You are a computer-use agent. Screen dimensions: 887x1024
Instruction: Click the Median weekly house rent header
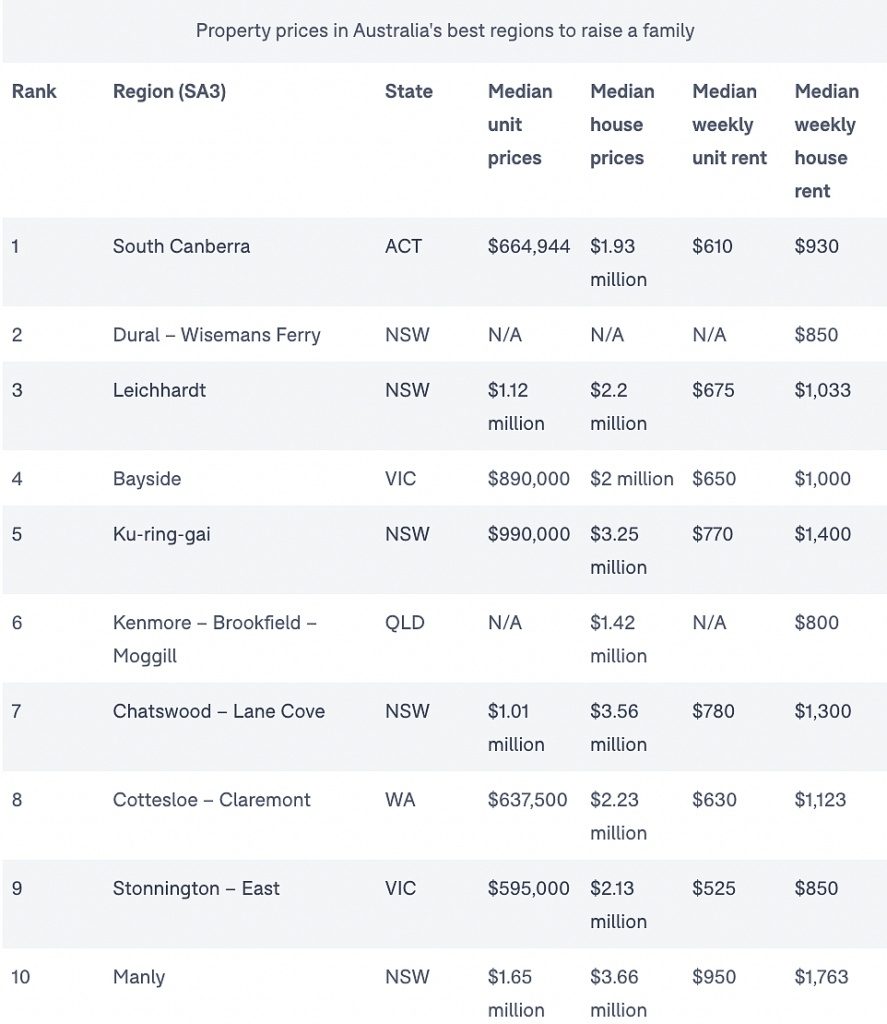point(826,141)
